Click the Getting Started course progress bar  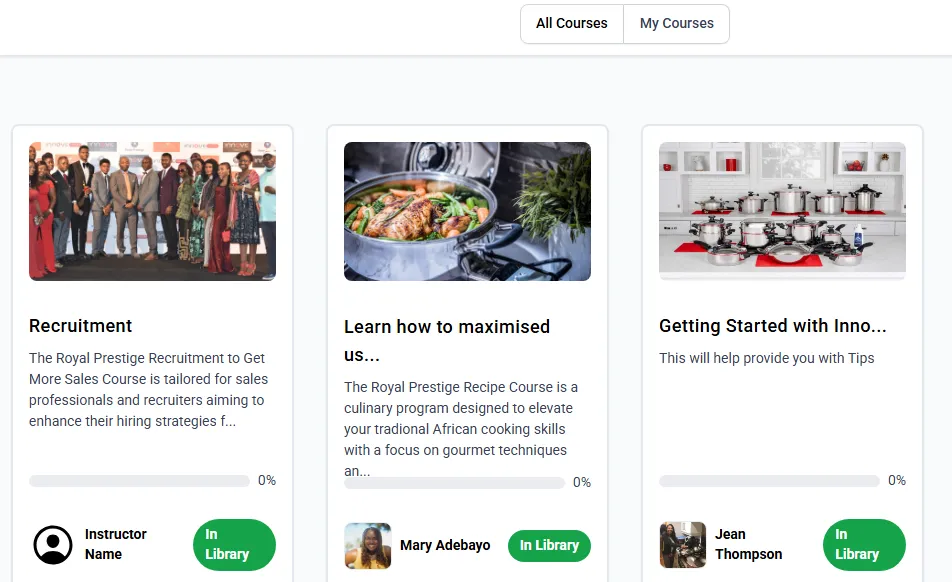769,481
